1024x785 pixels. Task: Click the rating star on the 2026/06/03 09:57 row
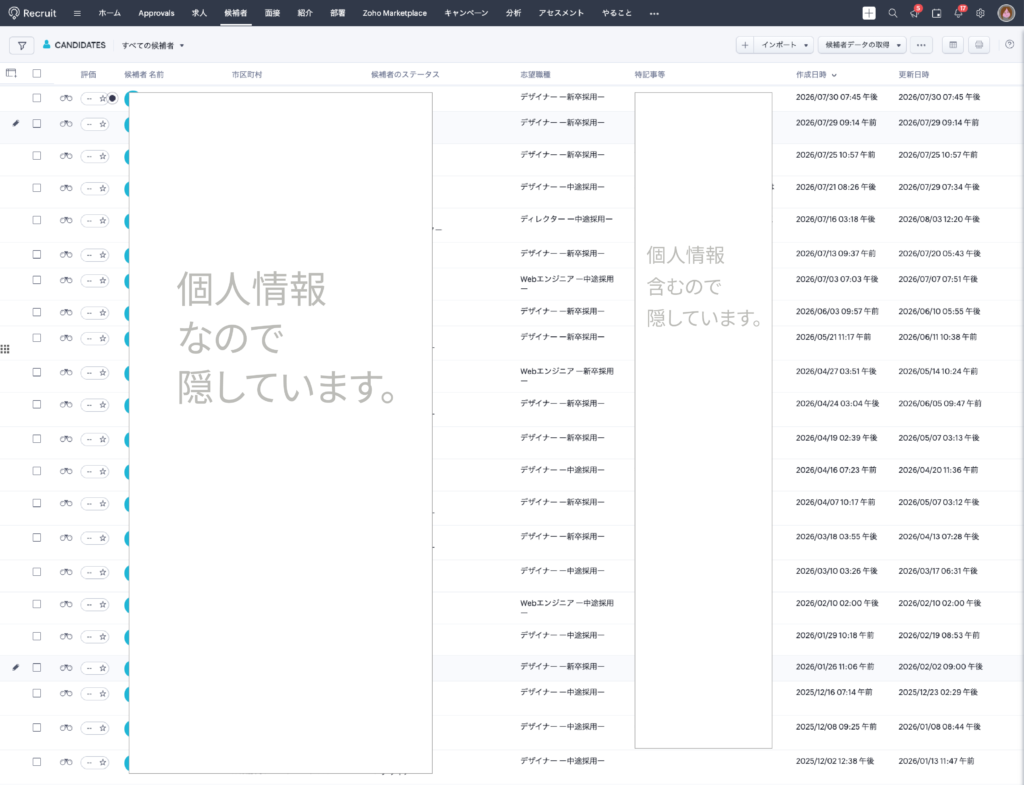click(x=103, y=312)
